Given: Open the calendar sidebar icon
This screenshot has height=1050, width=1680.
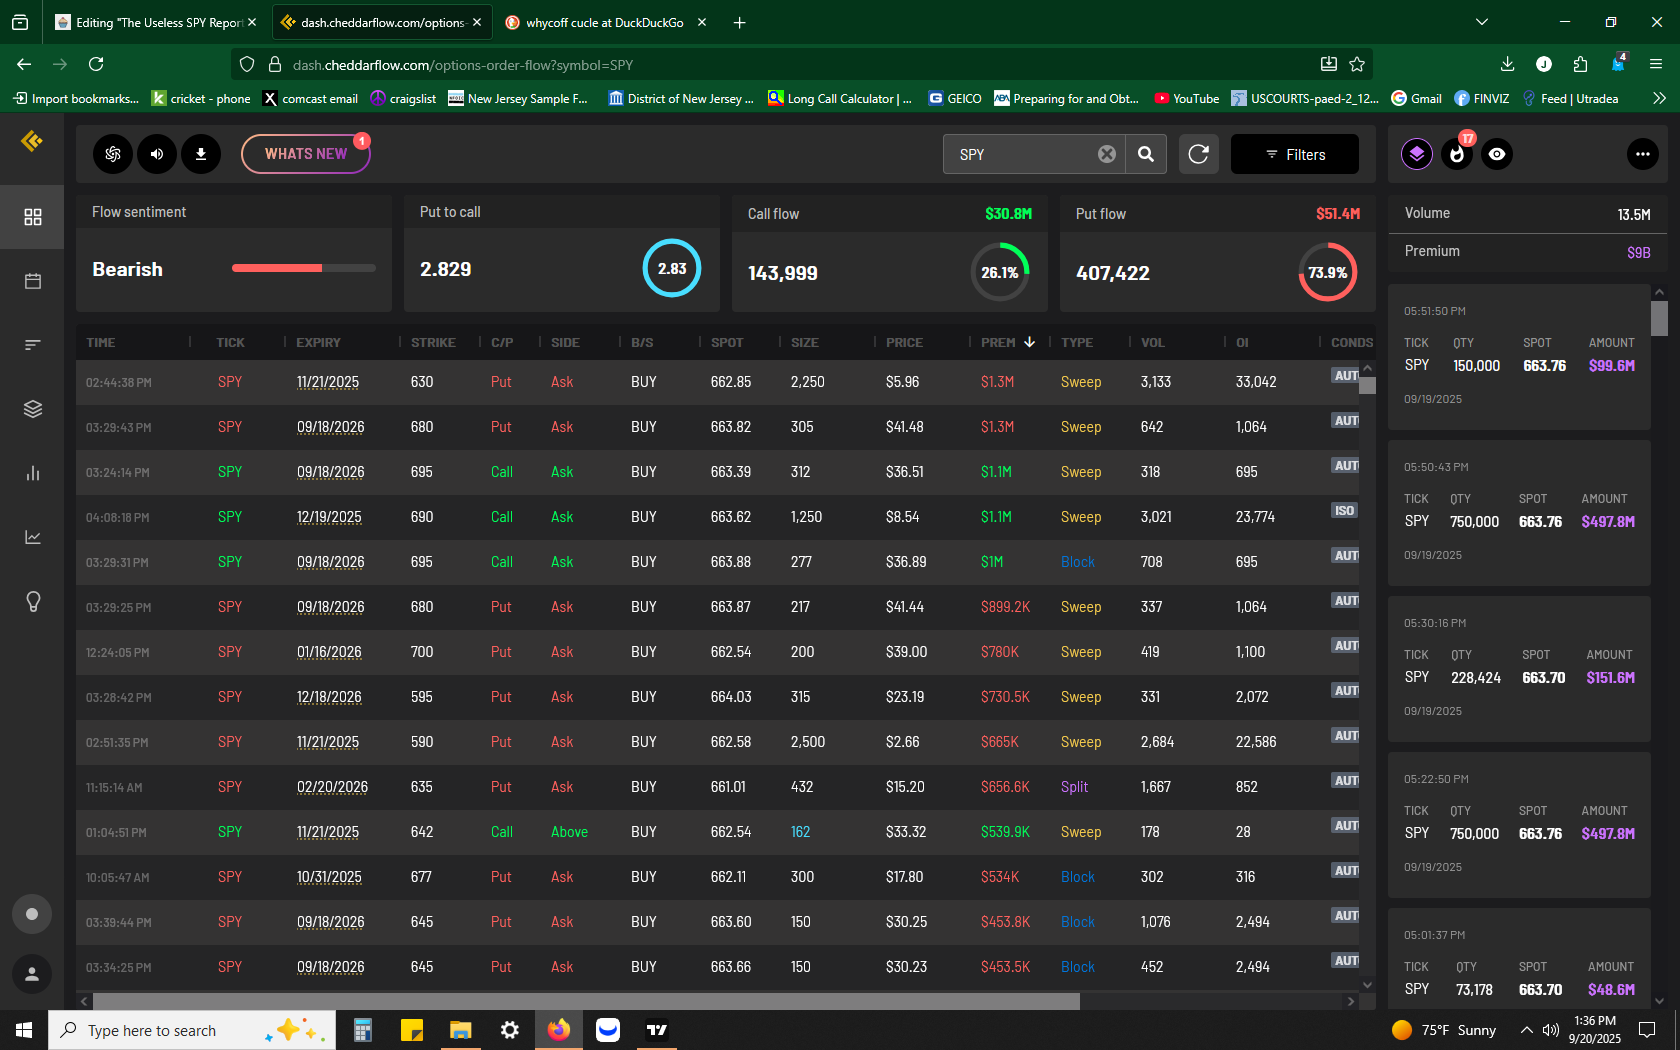Looking at the screenshot, I should [33, 281].
